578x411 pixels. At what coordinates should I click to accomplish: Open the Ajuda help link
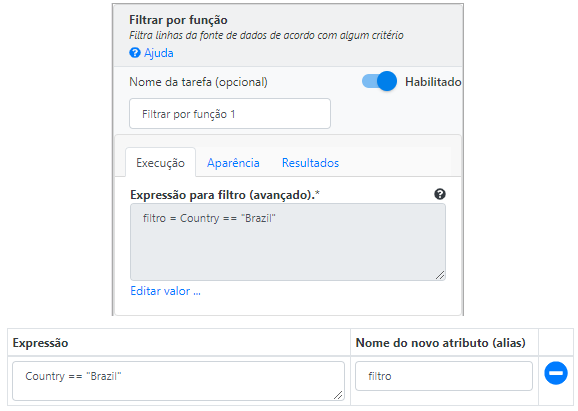point(159,53)
